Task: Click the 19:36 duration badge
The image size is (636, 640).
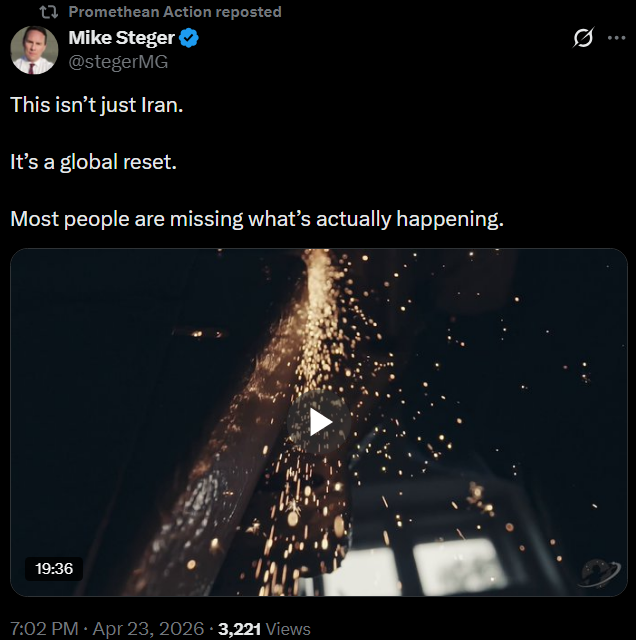Action: coord(54,568)
